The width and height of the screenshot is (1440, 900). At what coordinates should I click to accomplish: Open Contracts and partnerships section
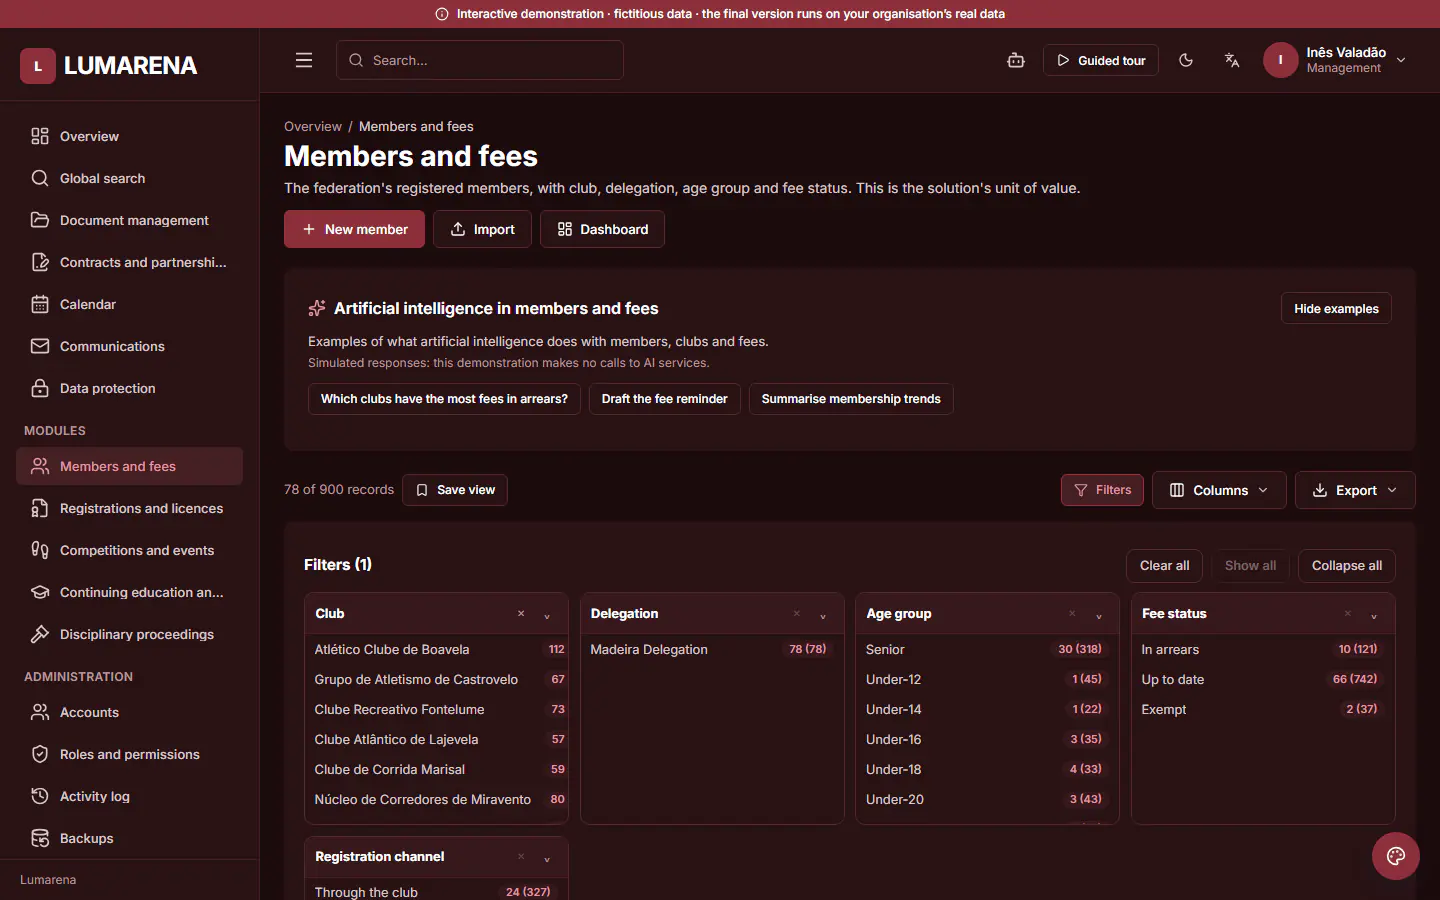point(129,262)
